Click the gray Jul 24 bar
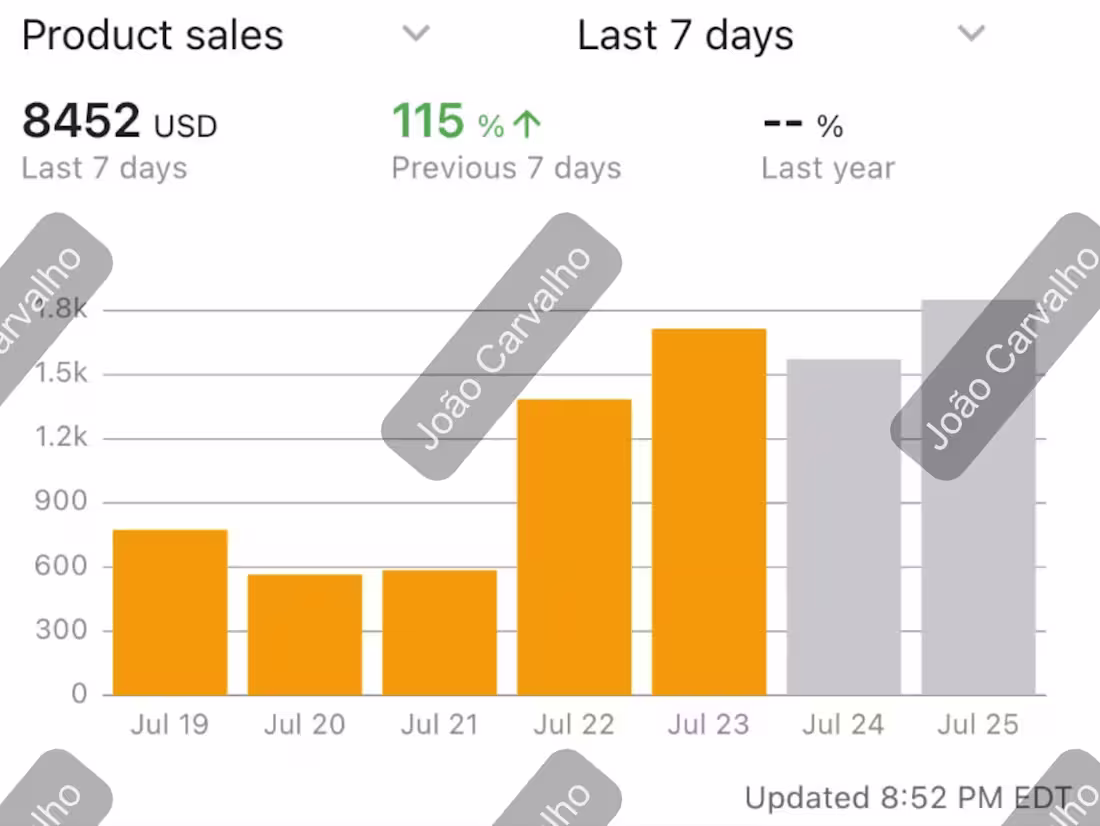Screen dimensions: 1100x826 tap(843, 525)
